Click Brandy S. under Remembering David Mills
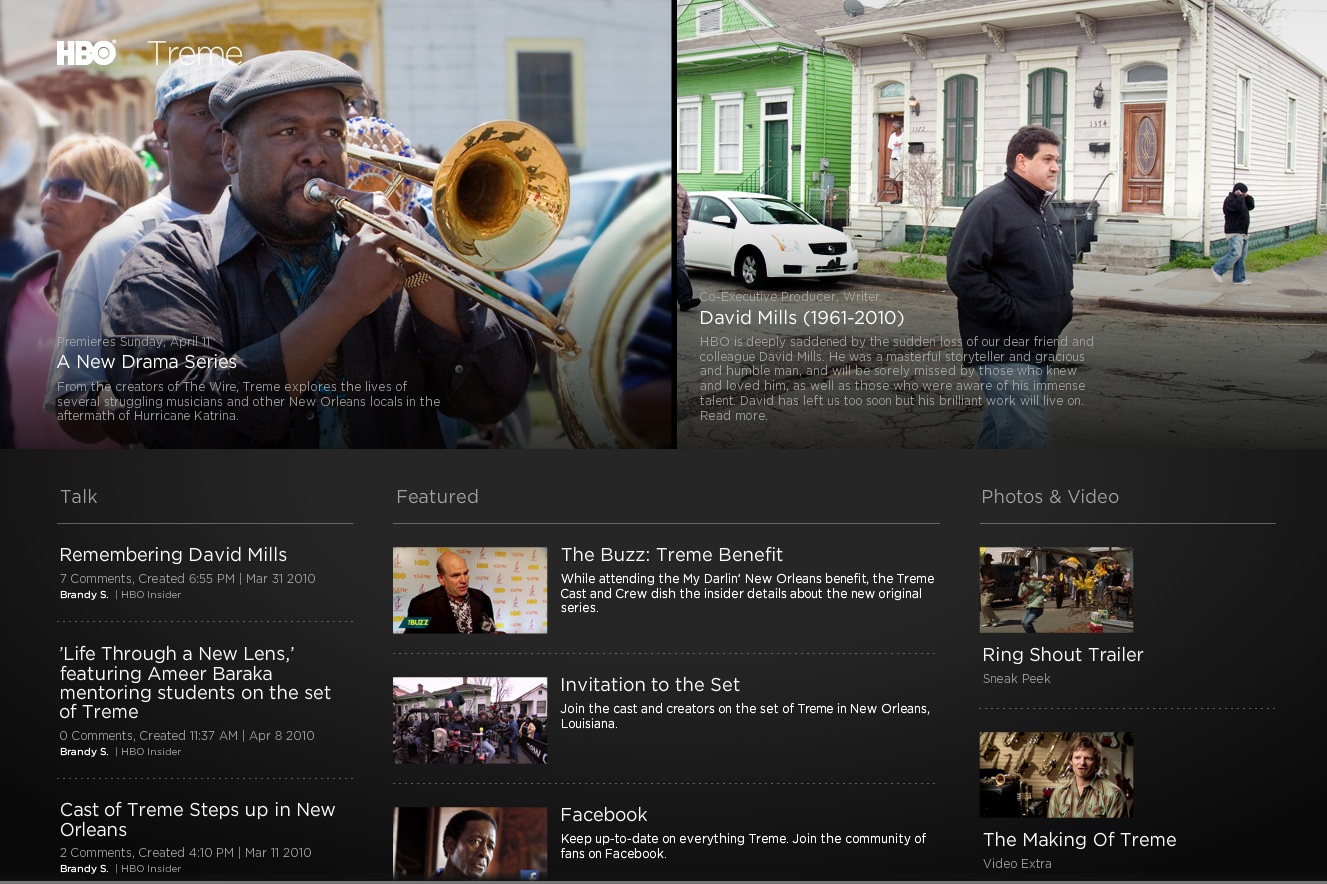Image resolution: width=1327 pixels, height=884 pixels. 84,595
